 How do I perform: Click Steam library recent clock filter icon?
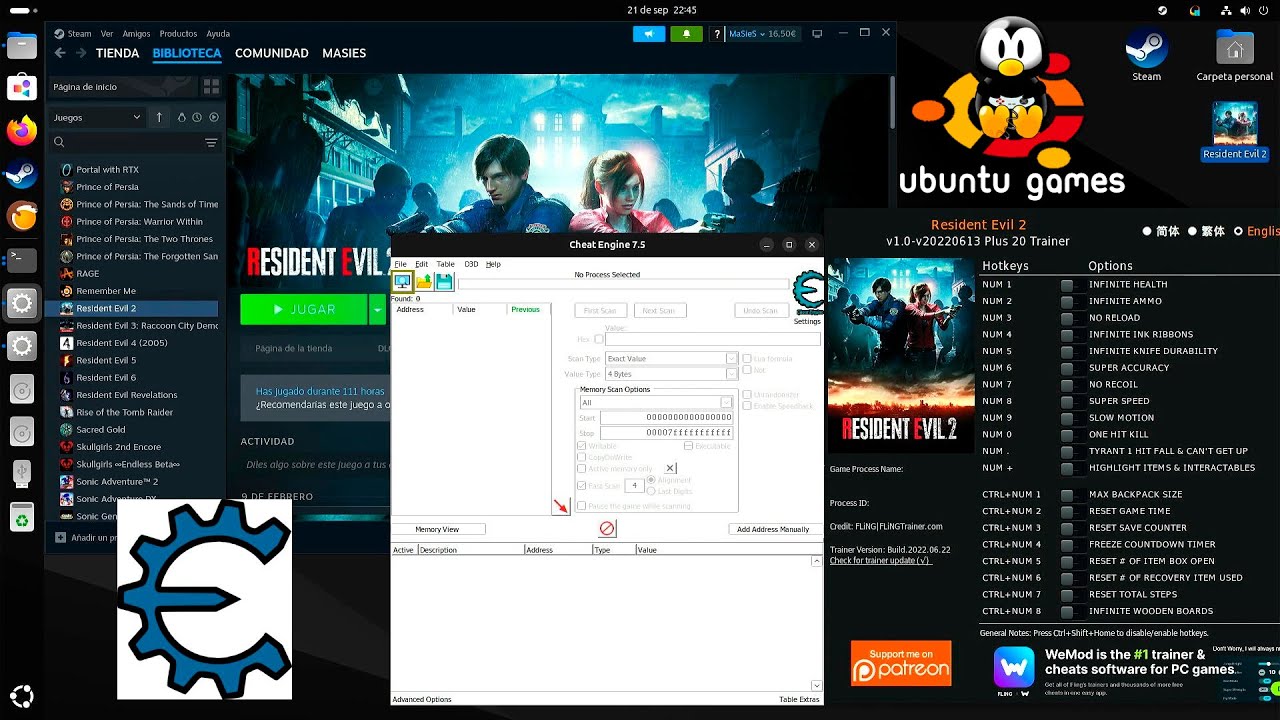tap(197, 117)
